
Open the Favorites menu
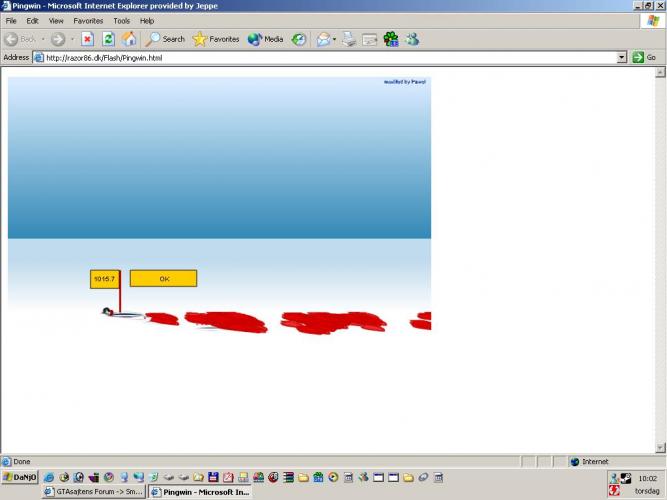(88, 21)
